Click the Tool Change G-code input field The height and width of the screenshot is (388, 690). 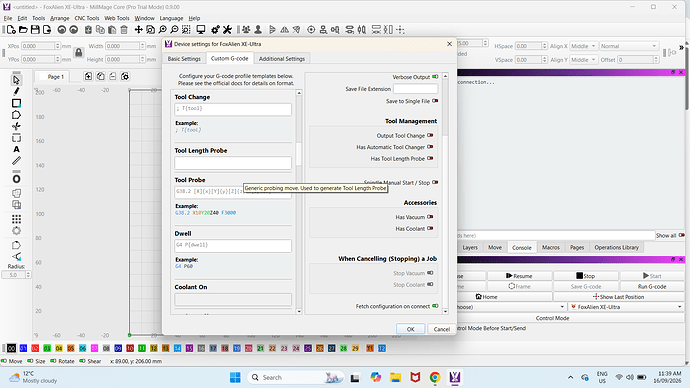click(x=233, y=109)
